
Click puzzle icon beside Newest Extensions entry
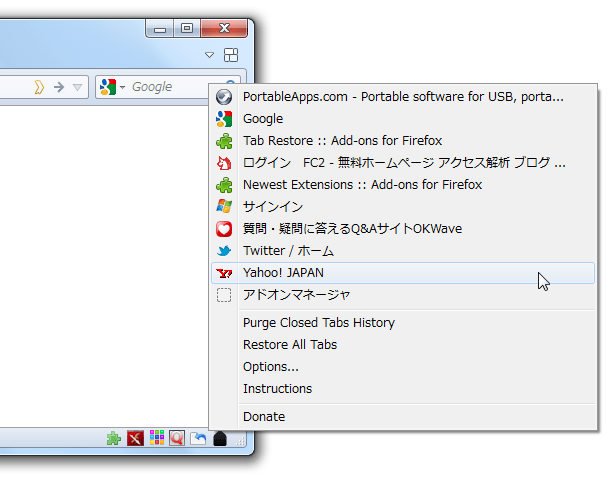point(224,185)
